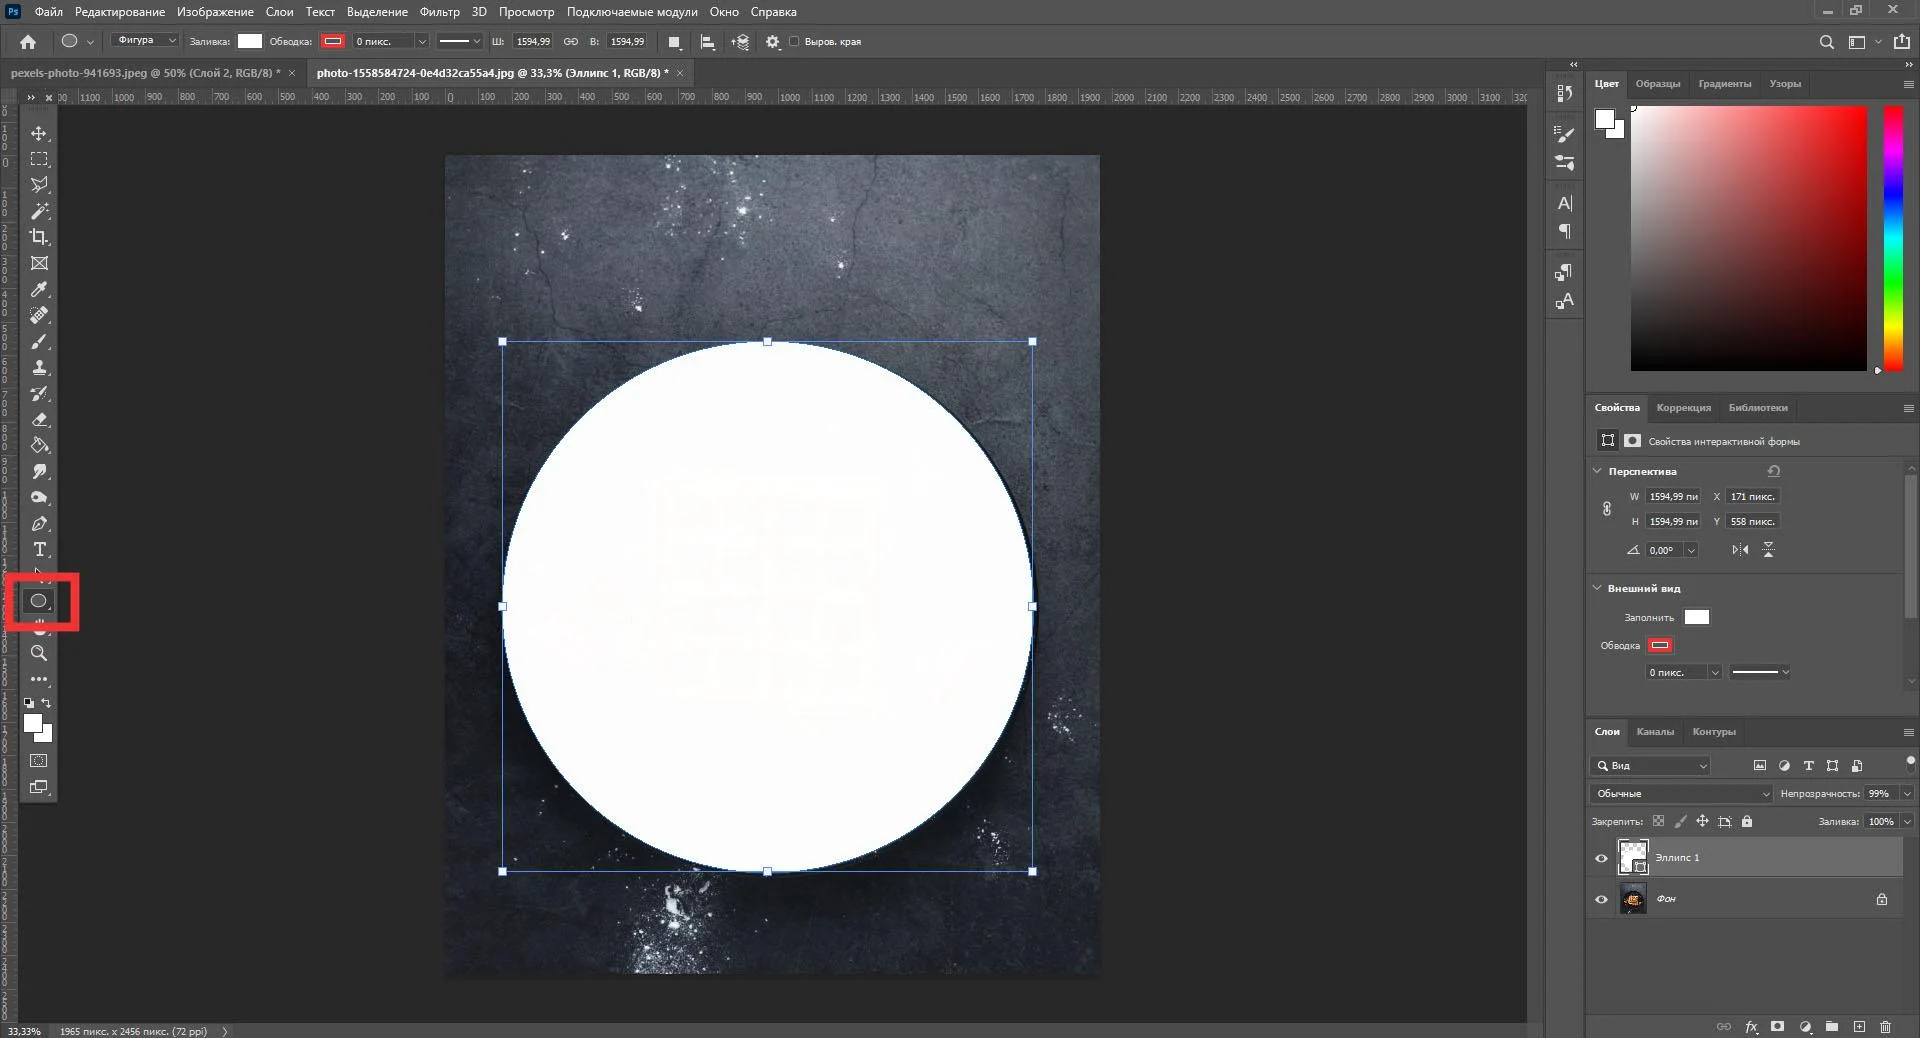
Task: Click the delete layer trash icon
Action: pos(1885,1026)
